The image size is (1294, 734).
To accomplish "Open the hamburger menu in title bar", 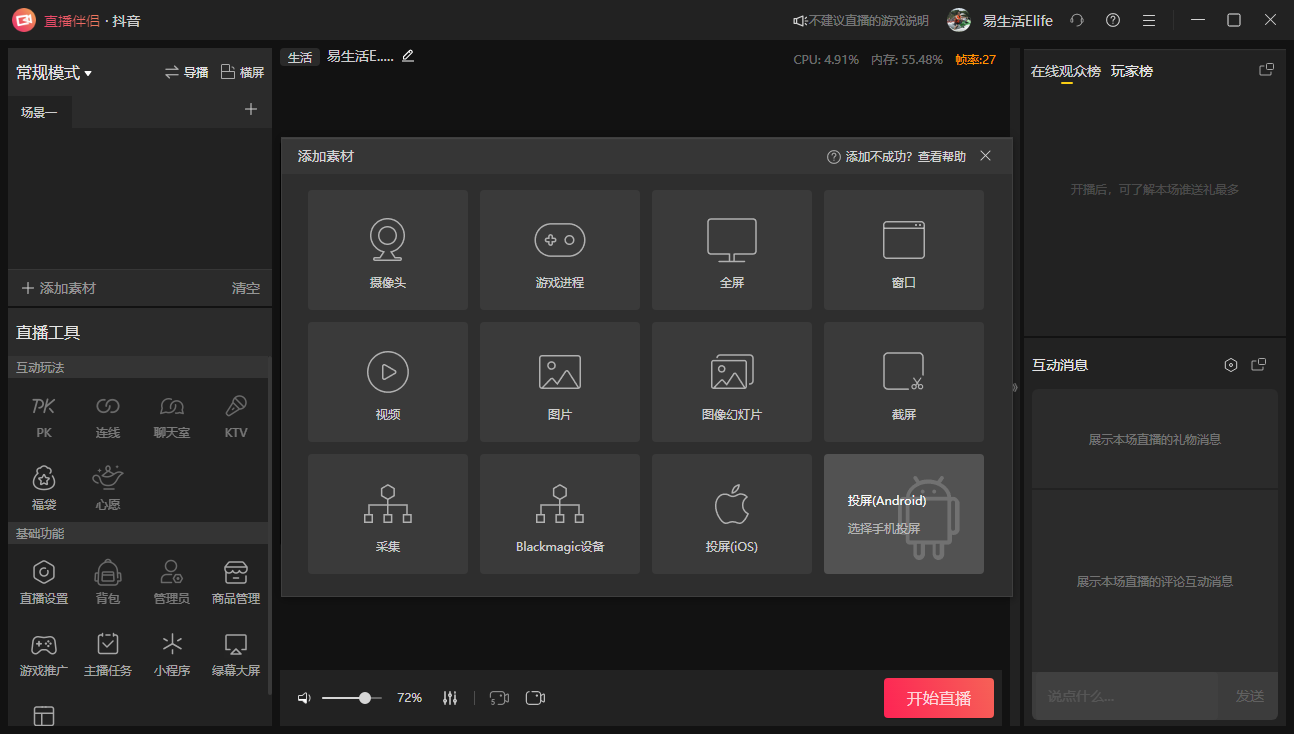I will (x=1148, y=20).
